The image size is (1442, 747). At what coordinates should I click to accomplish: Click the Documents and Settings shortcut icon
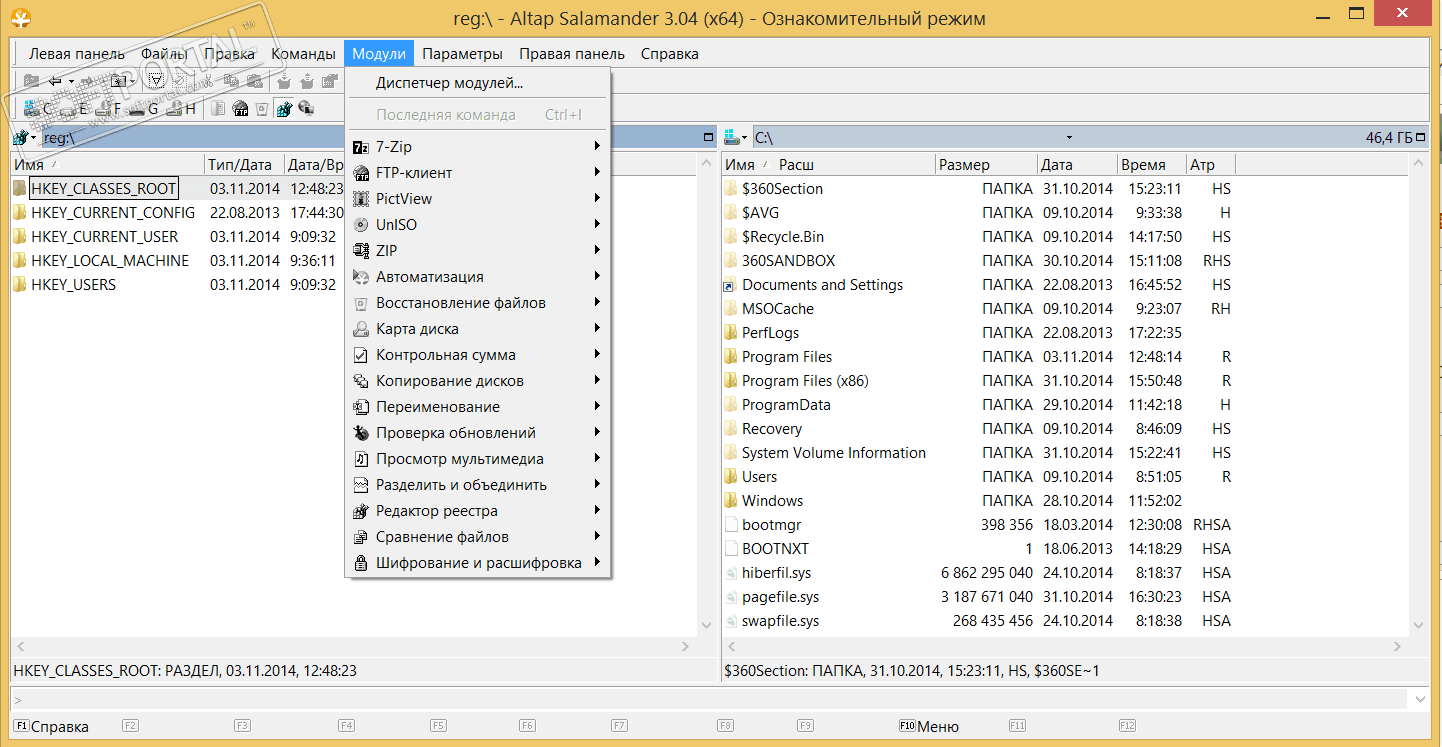click(730, 285)
